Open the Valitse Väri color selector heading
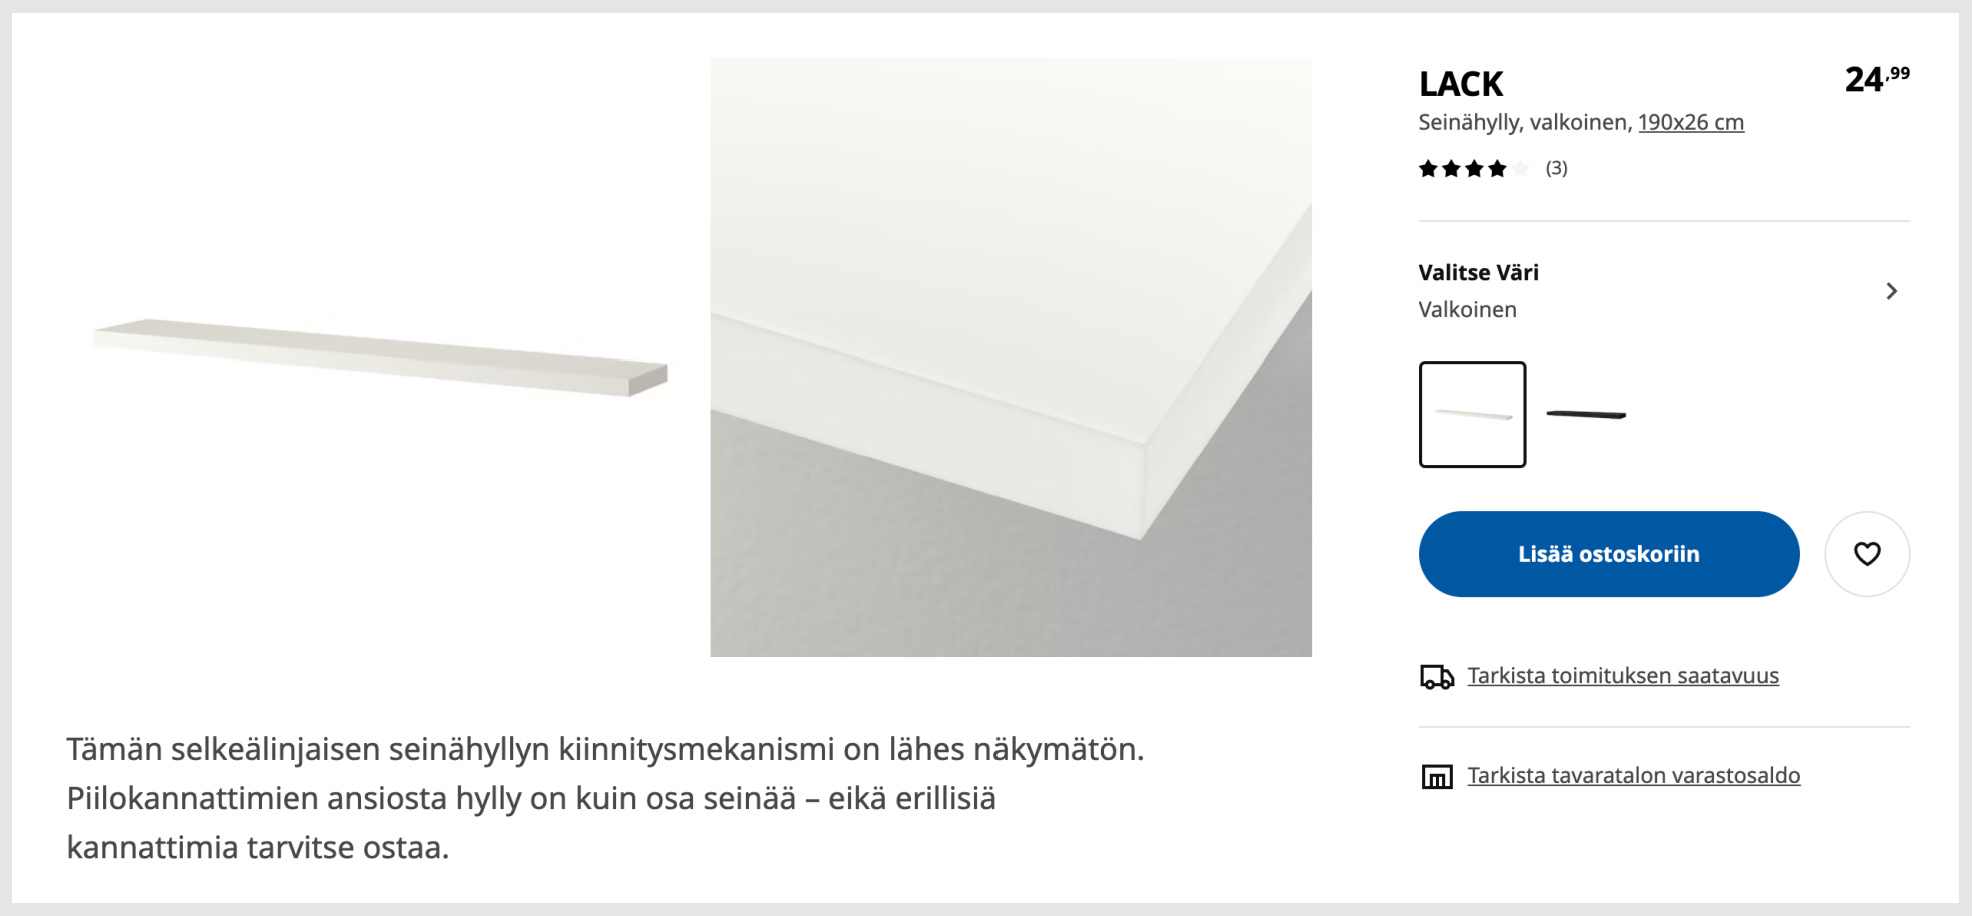 click(1478, 272)
